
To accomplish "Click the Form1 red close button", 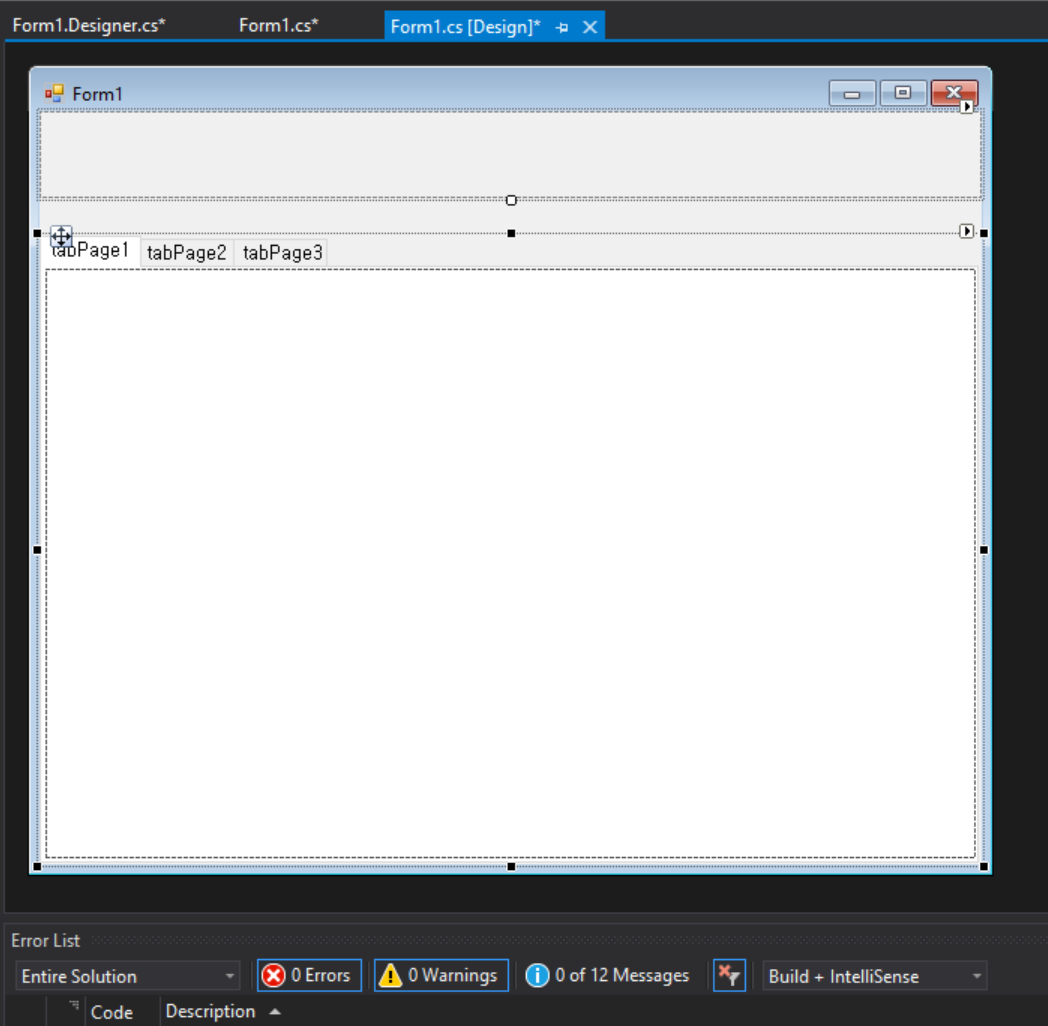I will 954,93.
